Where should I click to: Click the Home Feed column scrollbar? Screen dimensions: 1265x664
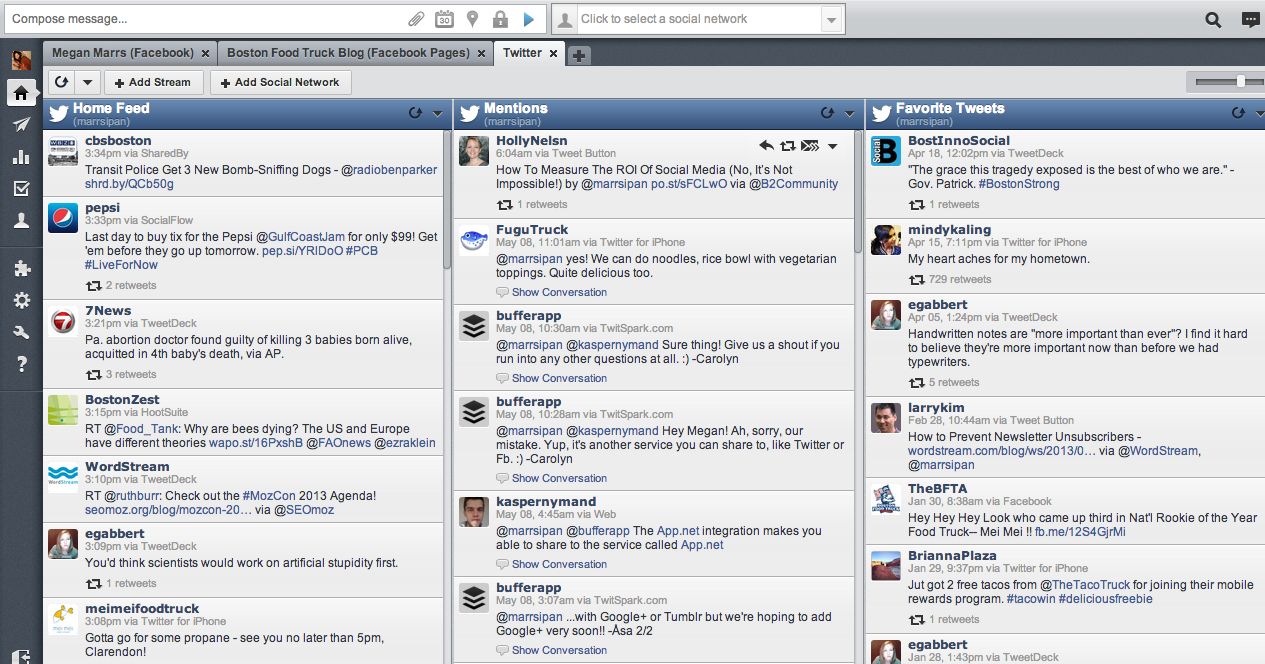point(448,200)
